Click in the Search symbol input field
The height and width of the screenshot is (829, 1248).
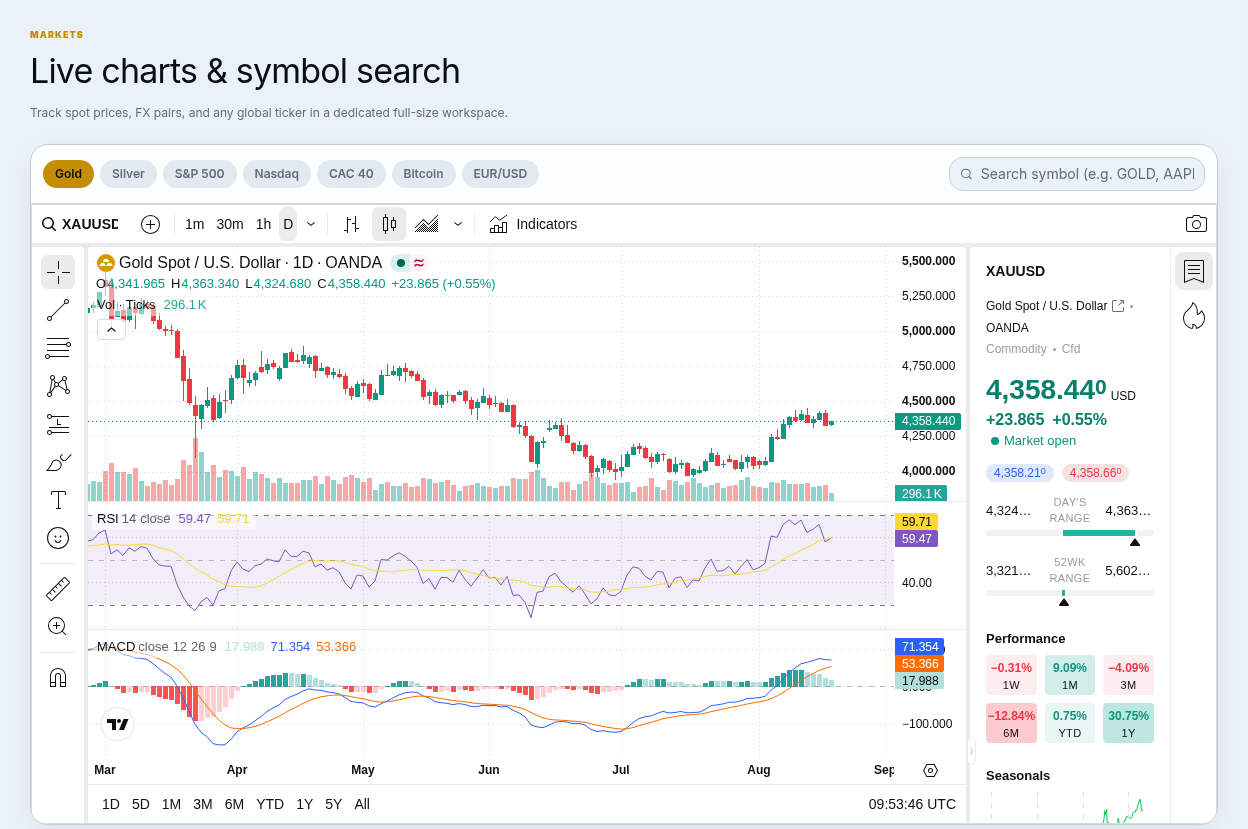pyautogui.click(x=1077, y=174)
